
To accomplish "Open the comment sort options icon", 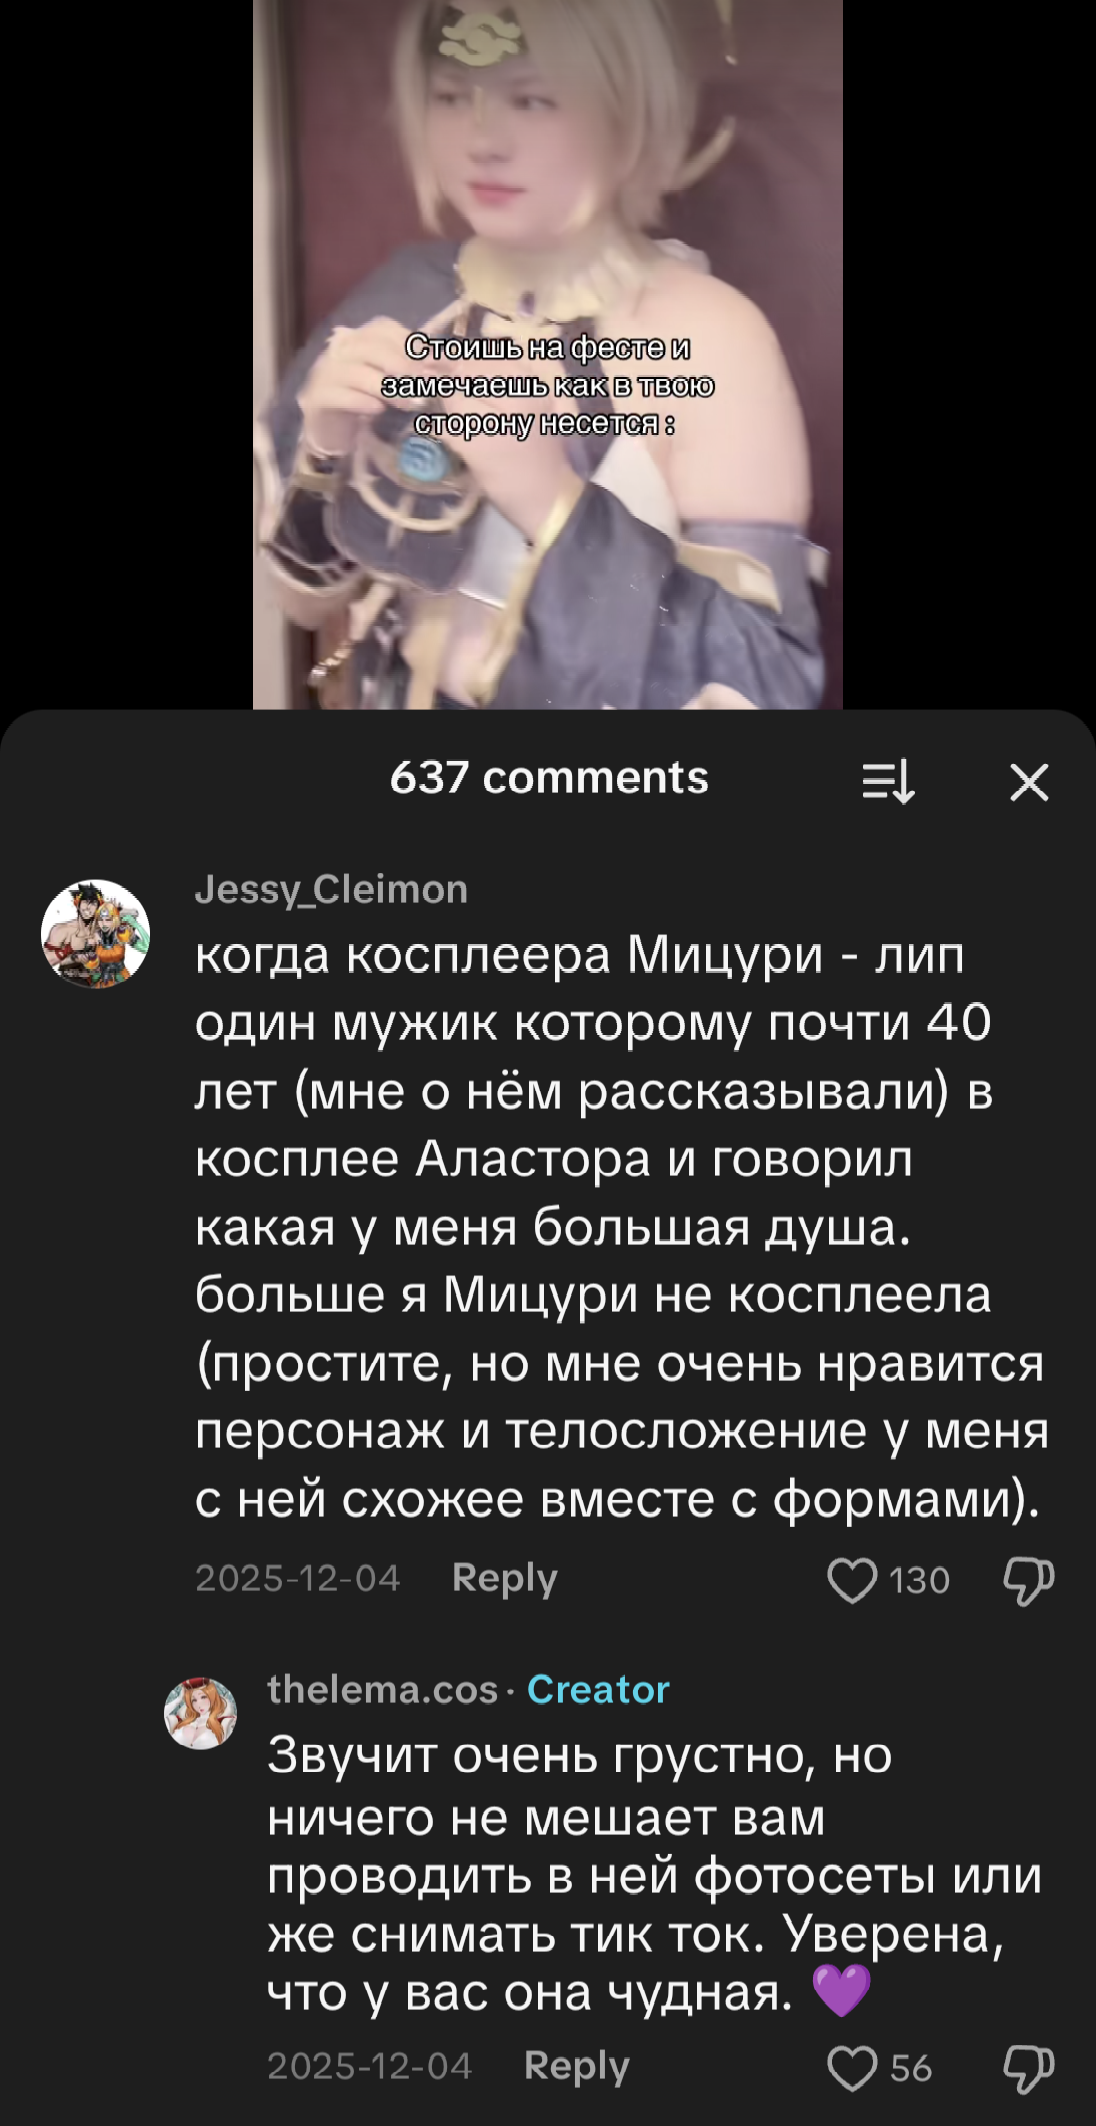I will point(889,781).
